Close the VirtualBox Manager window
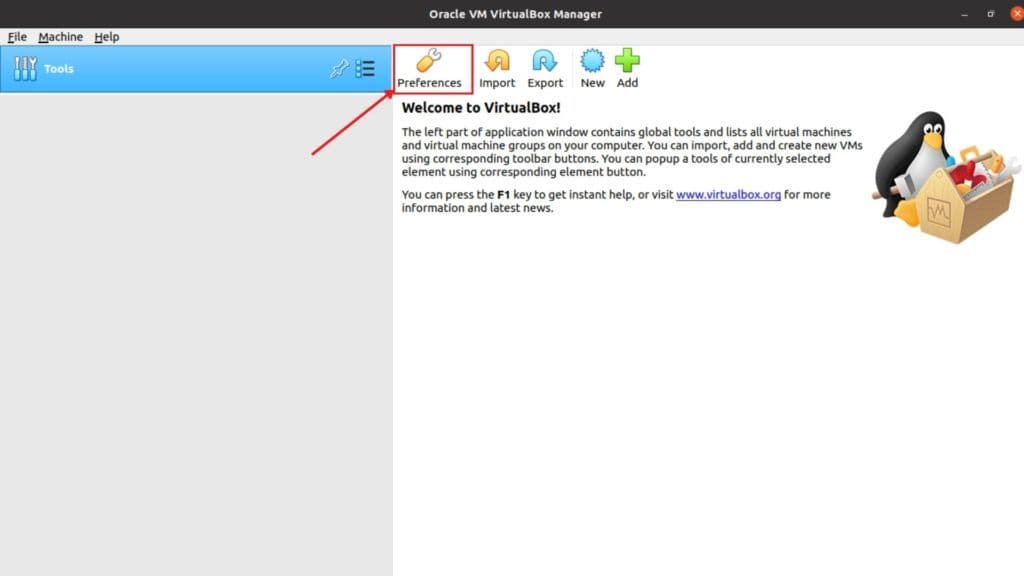The image size is (1024, 576). coord(1017,14)
